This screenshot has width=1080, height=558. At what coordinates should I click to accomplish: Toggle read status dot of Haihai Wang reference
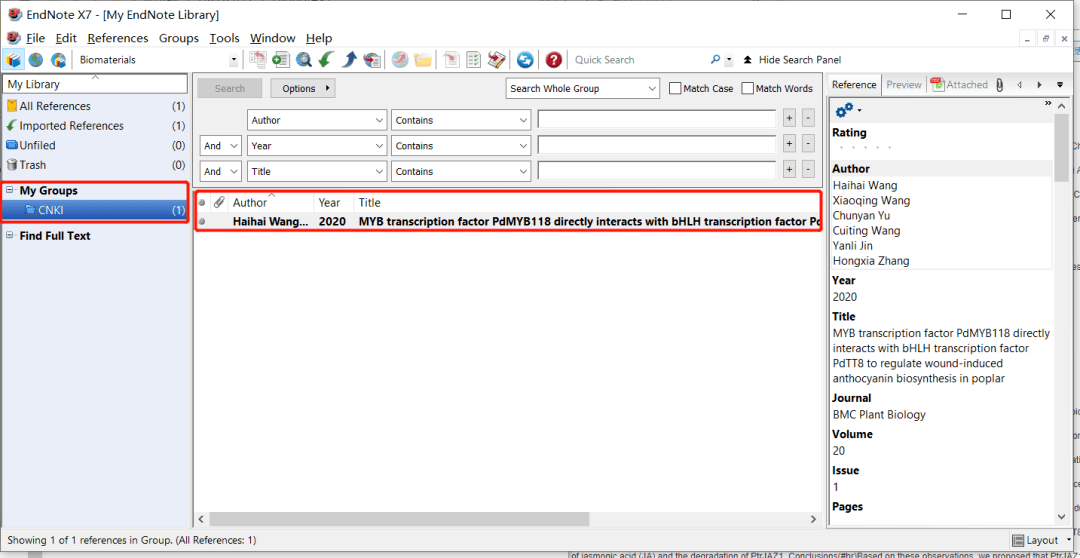(x=202, y=222)
